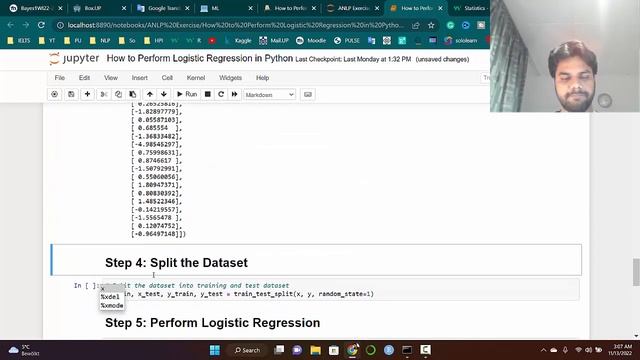
Task: Show hidden system tray icons
Action: tap(543, 350)
